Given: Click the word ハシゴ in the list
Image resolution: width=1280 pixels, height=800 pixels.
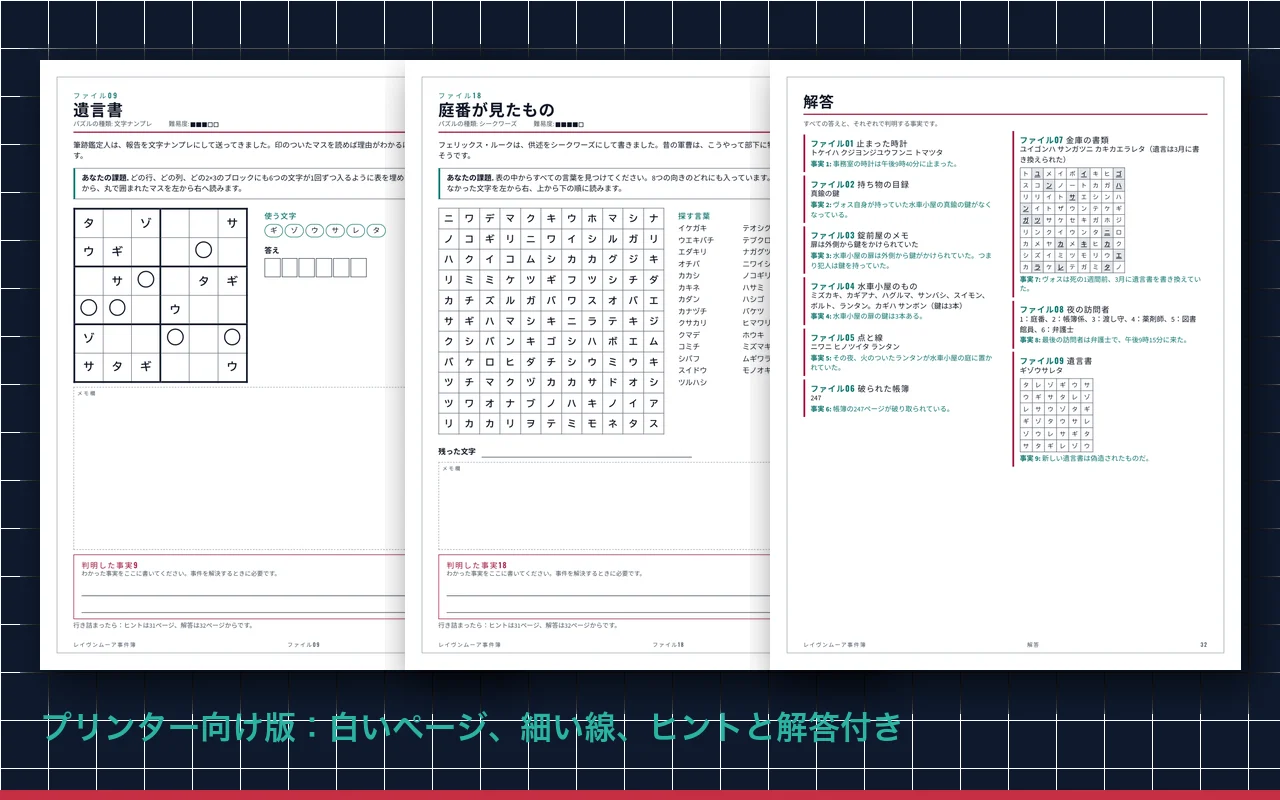Looking at the screenshot, I should (753, 299).
